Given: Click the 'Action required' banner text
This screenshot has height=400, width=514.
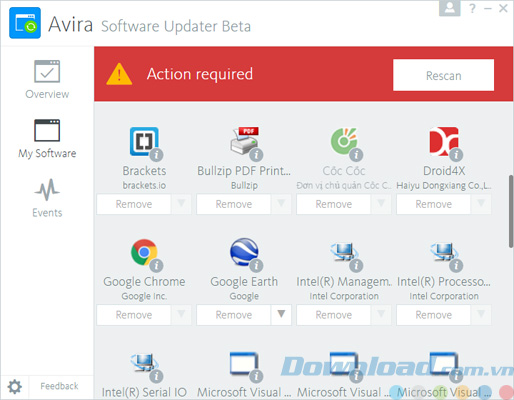Looking at the screenshot, I should click(200, 74).
